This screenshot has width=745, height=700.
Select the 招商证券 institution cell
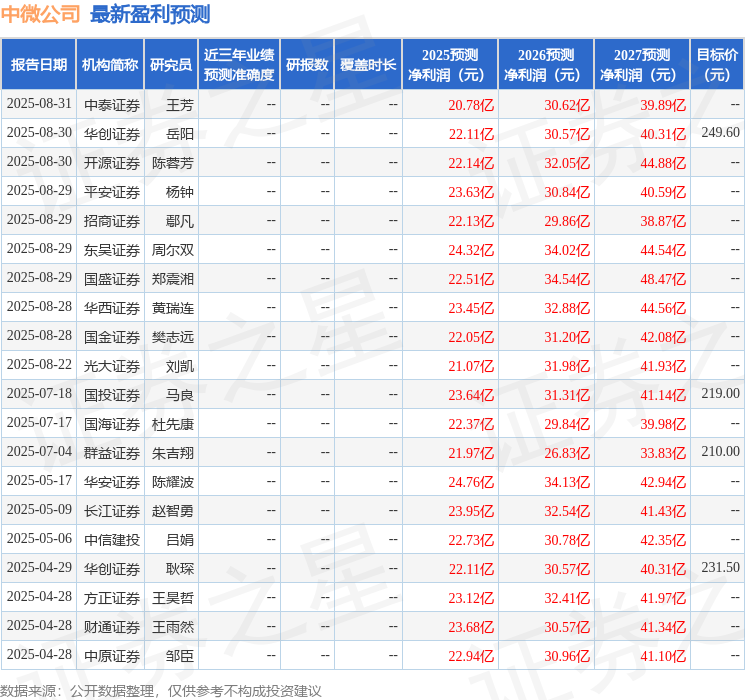112,221
